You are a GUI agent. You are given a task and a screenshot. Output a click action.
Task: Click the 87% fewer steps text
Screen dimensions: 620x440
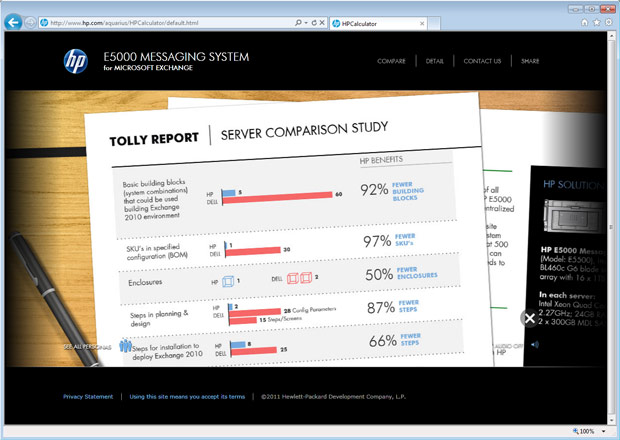[x=393, y=307]
